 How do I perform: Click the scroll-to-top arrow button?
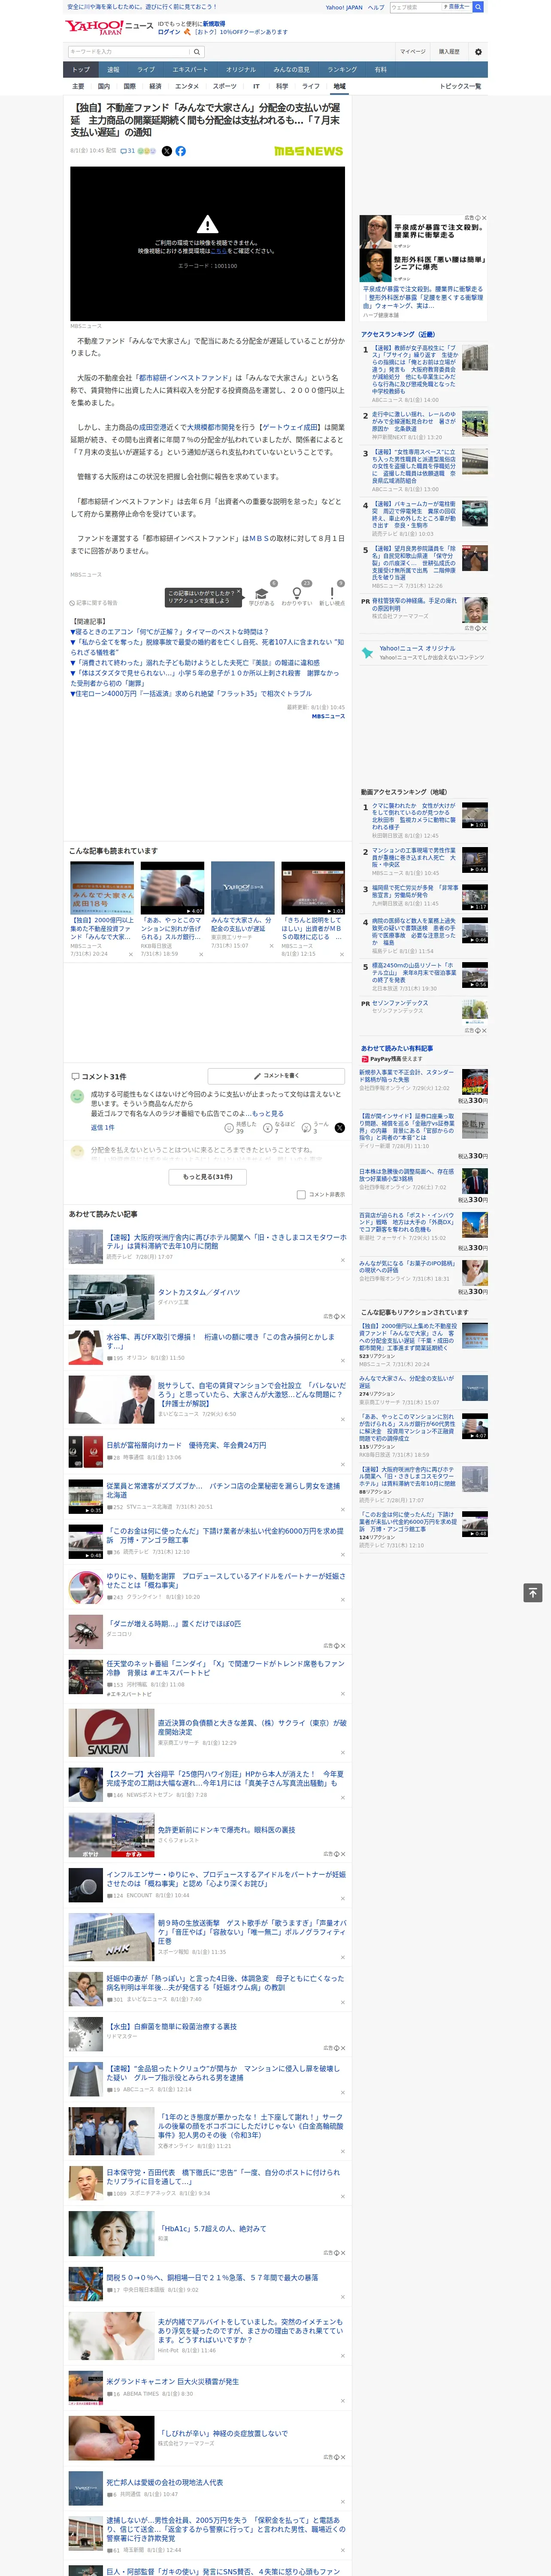[x=533, y=1592]
